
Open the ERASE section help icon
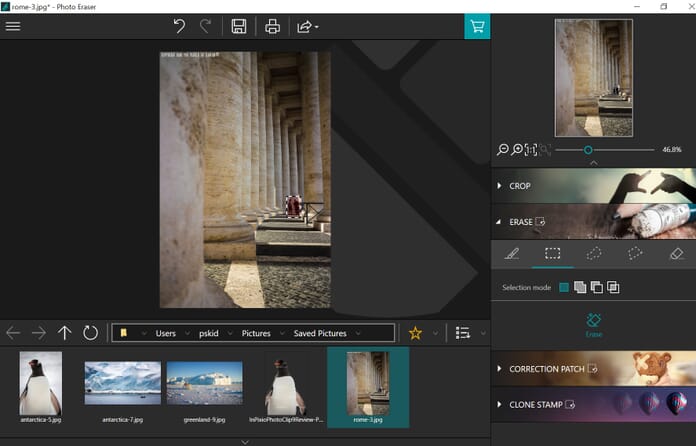(x=540, y=221)
